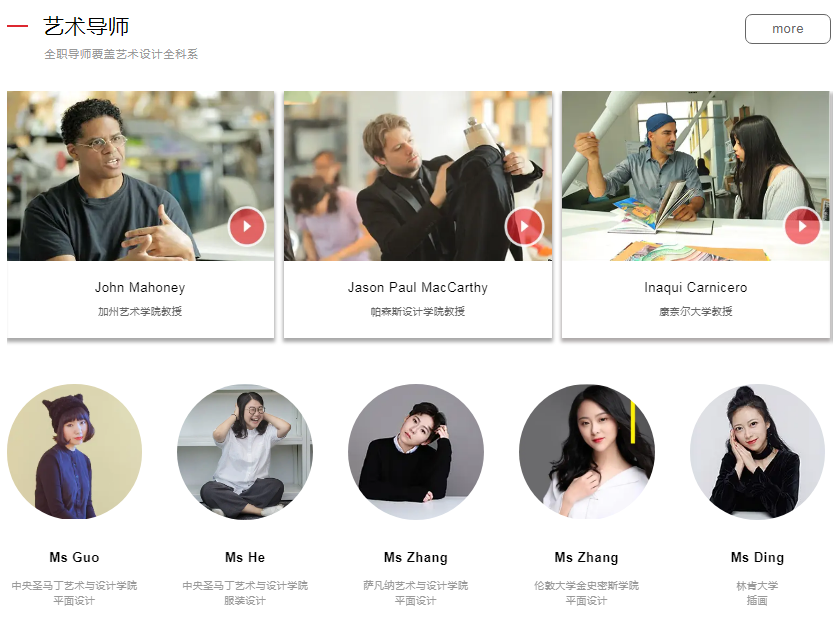Click the 艺术导师 section heading

click(x=86, y=27)
